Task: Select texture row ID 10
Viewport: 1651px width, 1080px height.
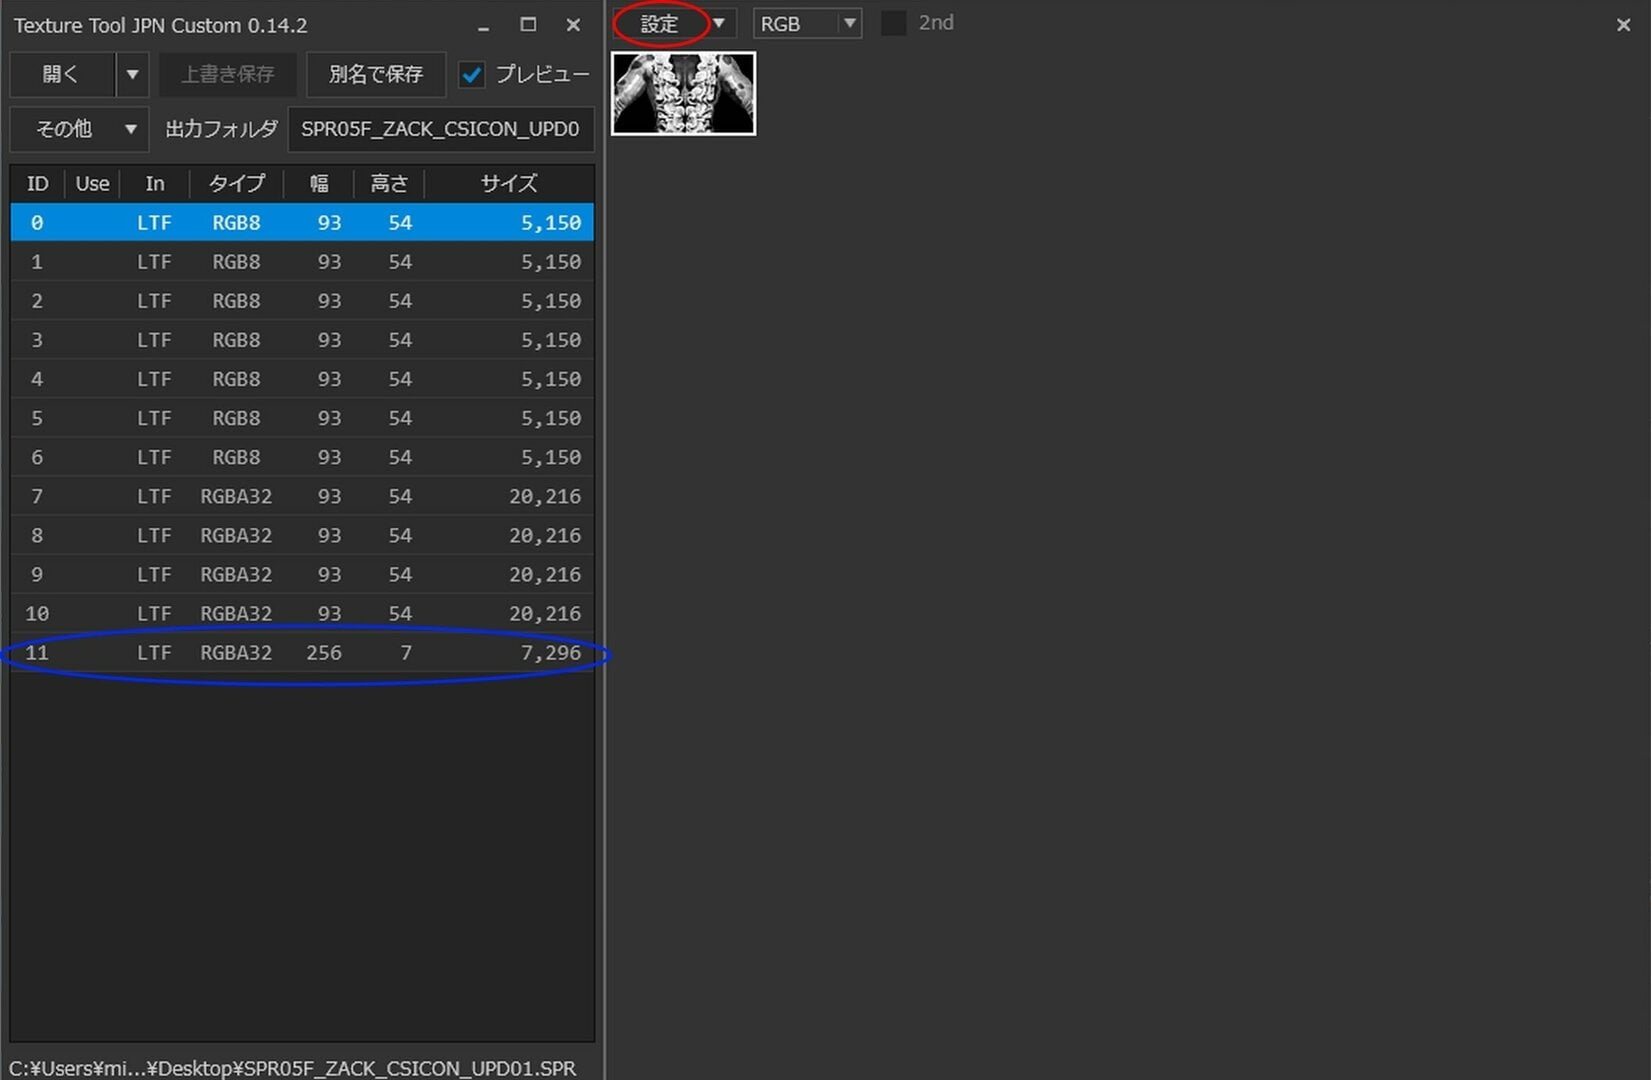Action: point(302,612)
